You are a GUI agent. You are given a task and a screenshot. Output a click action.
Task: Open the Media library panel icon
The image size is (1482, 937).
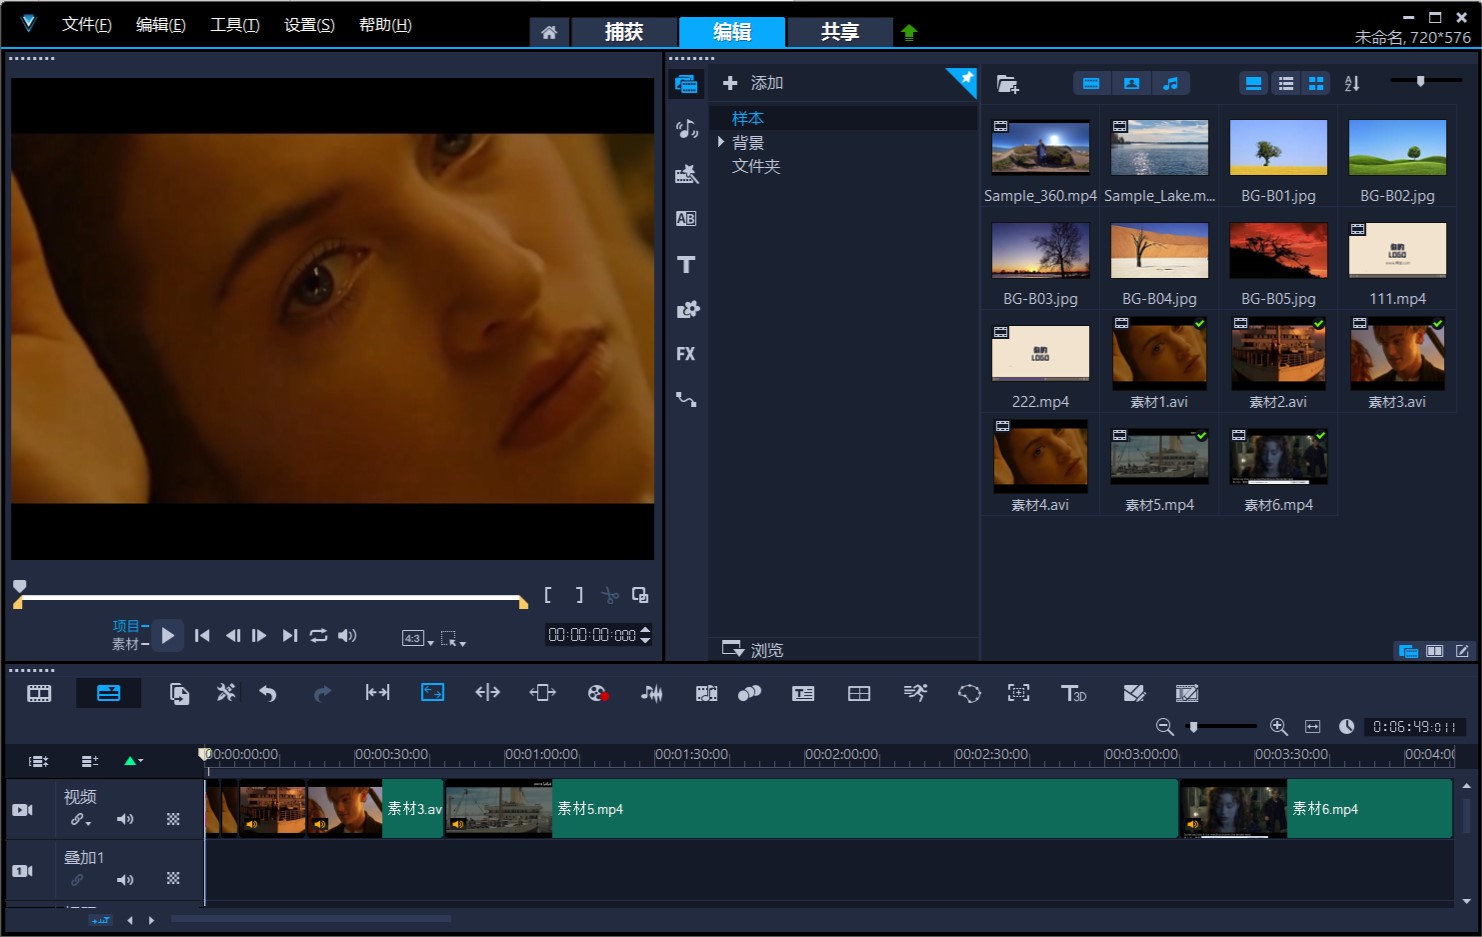tap(686, 84)
